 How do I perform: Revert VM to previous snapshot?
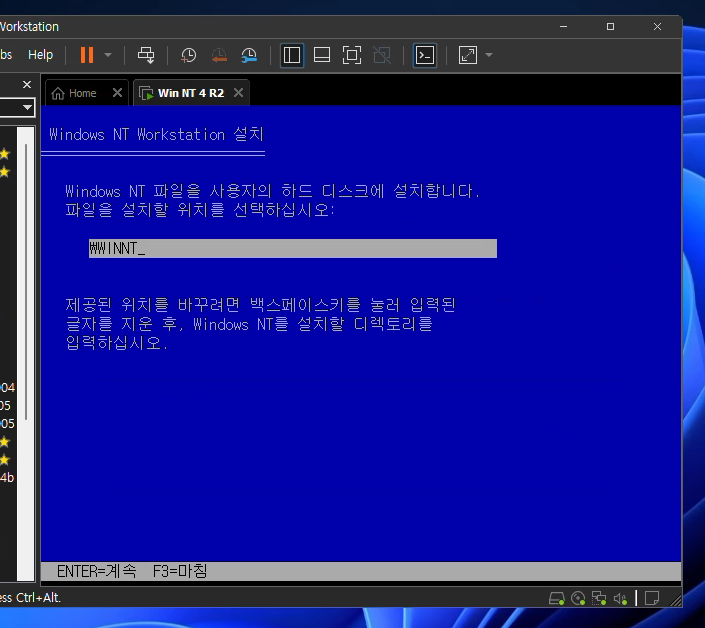[x=219, y=55]
